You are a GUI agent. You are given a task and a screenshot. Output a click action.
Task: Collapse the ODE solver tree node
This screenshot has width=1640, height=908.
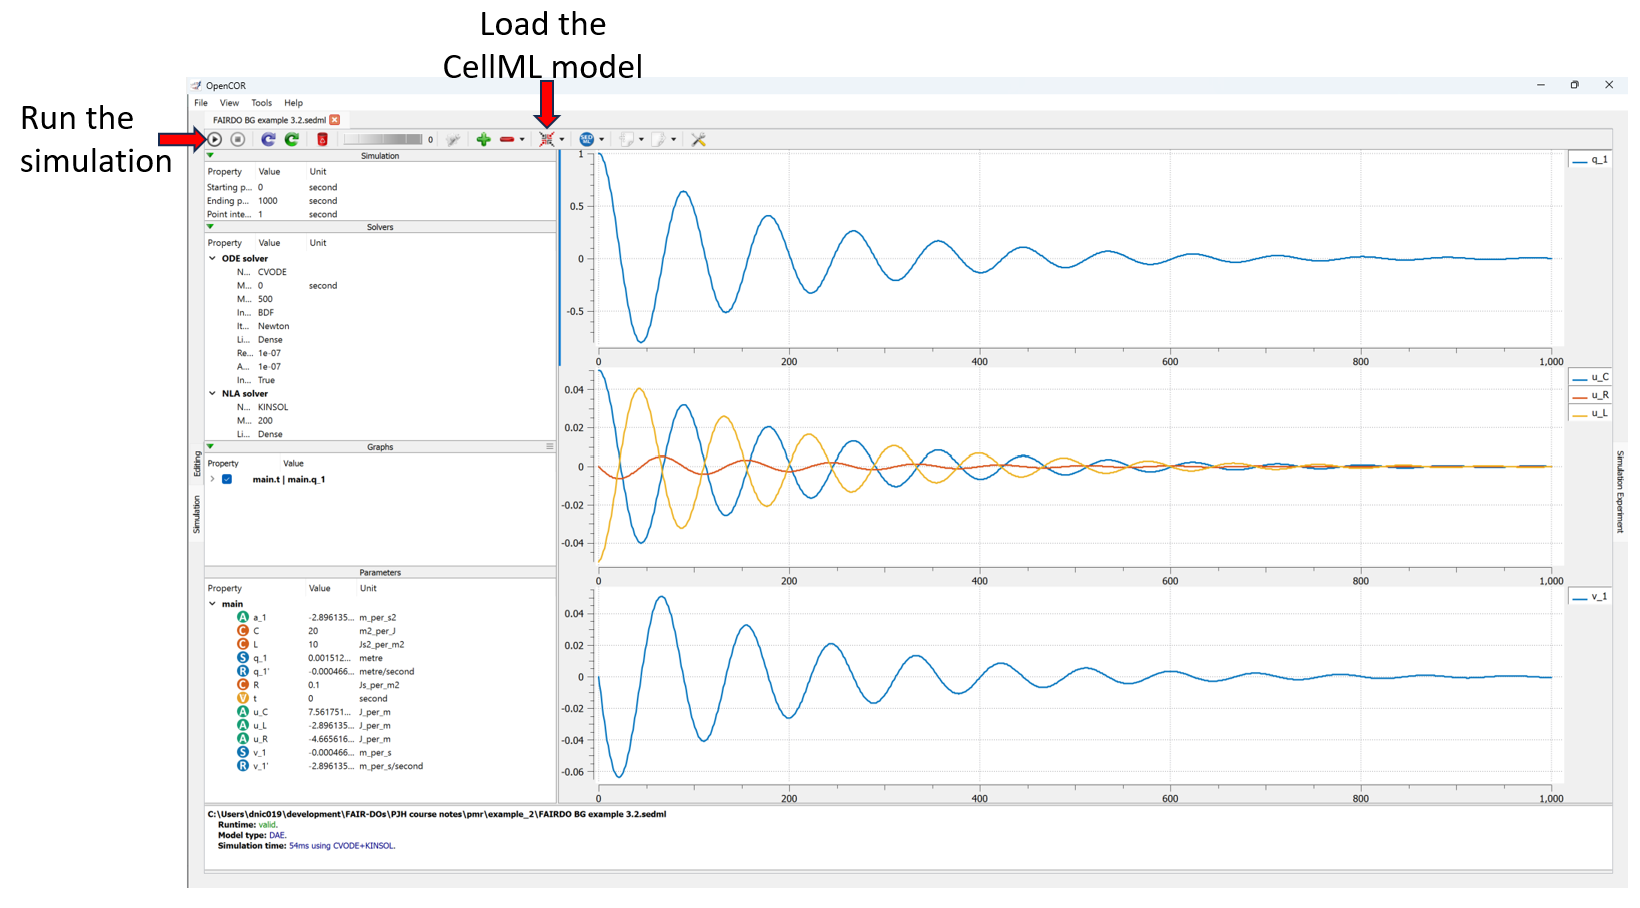point(213,259)
